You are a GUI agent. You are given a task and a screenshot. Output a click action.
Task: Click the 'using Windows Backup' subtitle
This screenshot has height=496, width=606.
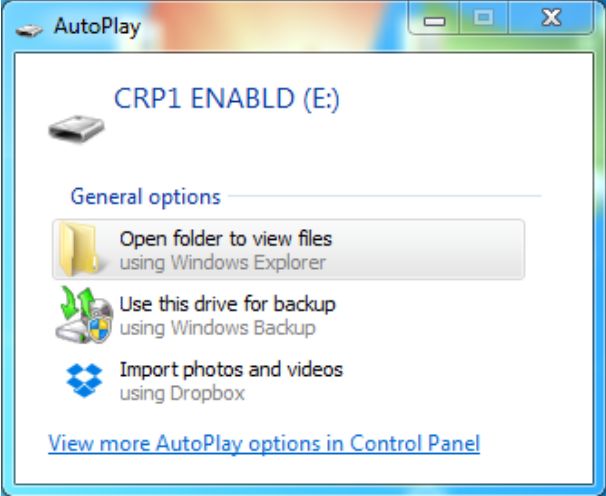218,328
